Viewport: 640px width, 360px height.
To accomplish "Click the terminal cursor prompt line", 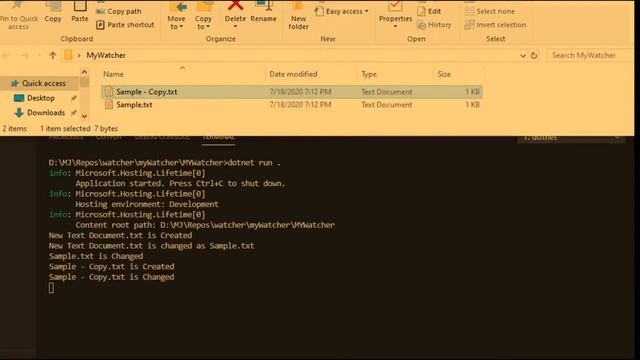I will tap(51, 288).
